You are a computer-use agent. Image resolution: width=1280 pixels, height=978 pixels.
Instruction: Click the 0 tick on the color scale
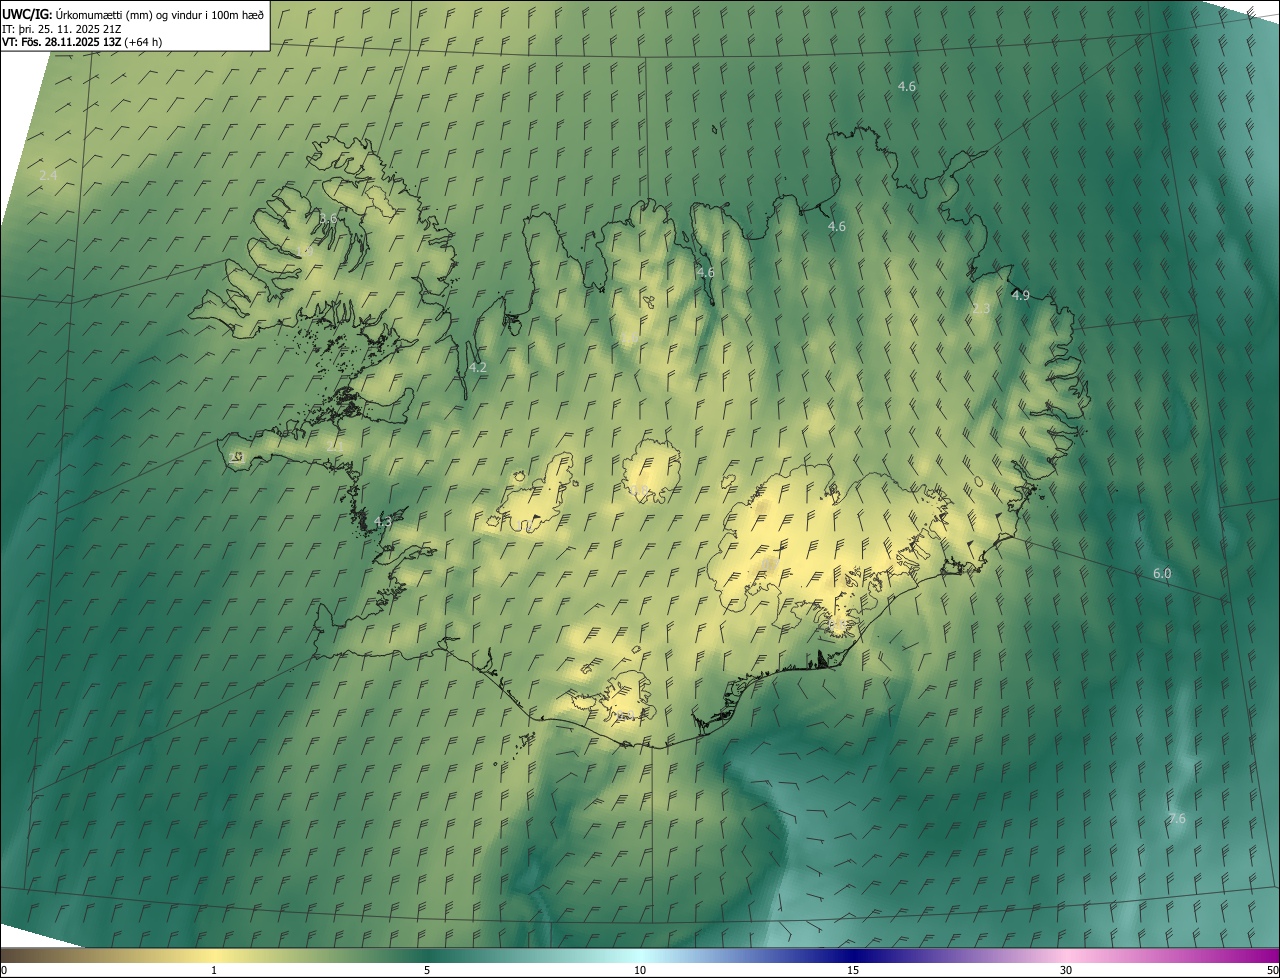point(4,970)
